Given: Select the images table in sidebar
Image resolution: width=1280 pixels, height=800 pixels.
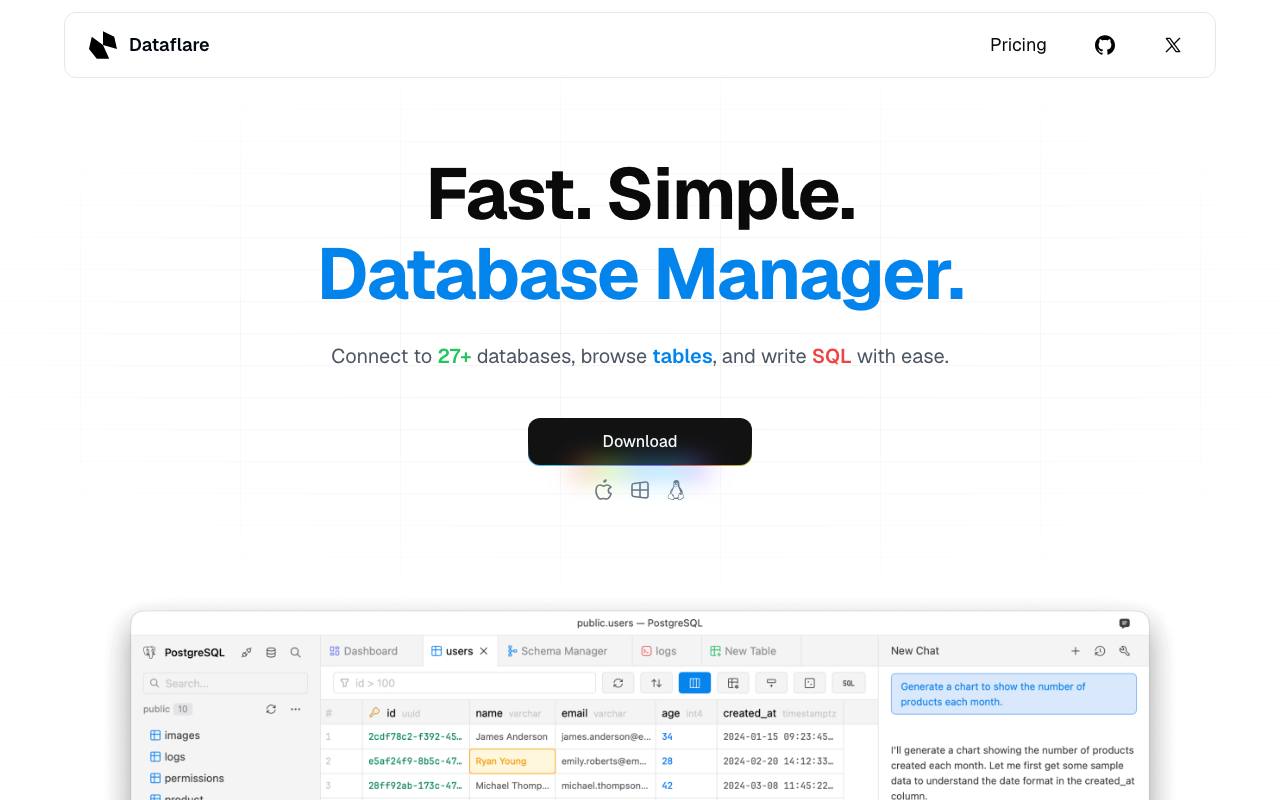Looking at the screenshot, I should pyautogui.click(x=175, y=735).
